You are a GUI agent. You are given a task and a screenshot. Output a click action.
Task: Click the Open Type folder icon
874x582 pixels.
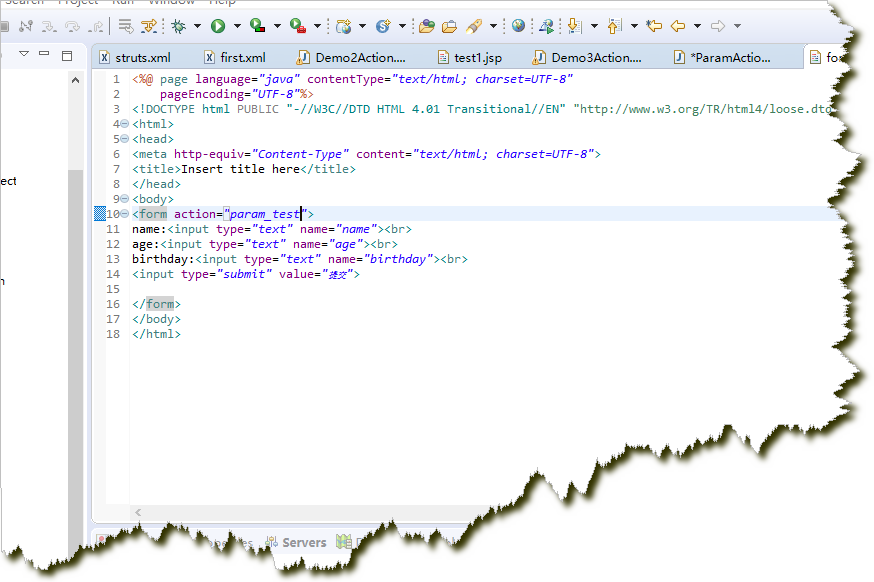(x=426, y=26)
